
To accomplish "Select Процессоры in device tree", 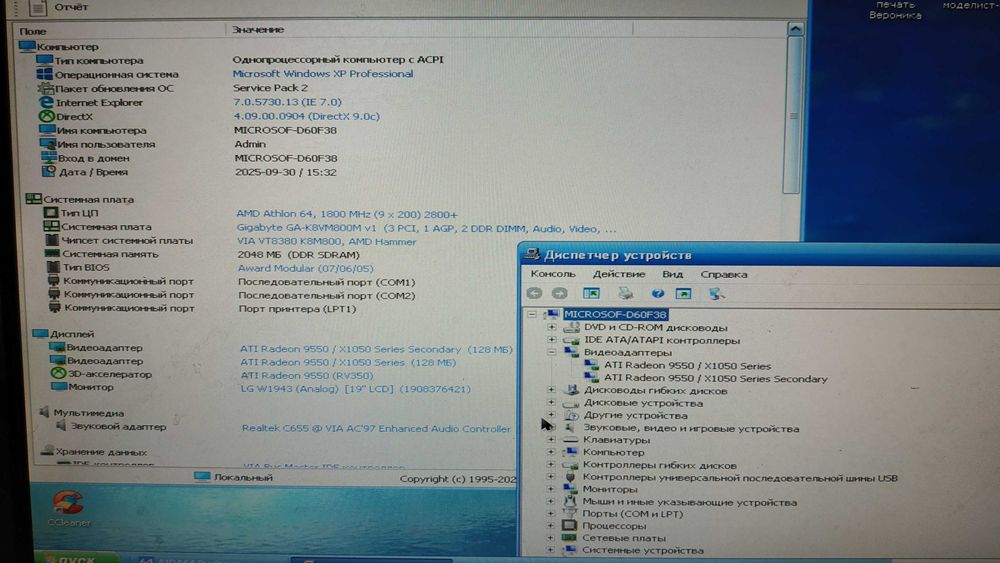I will tap(614, 526).
